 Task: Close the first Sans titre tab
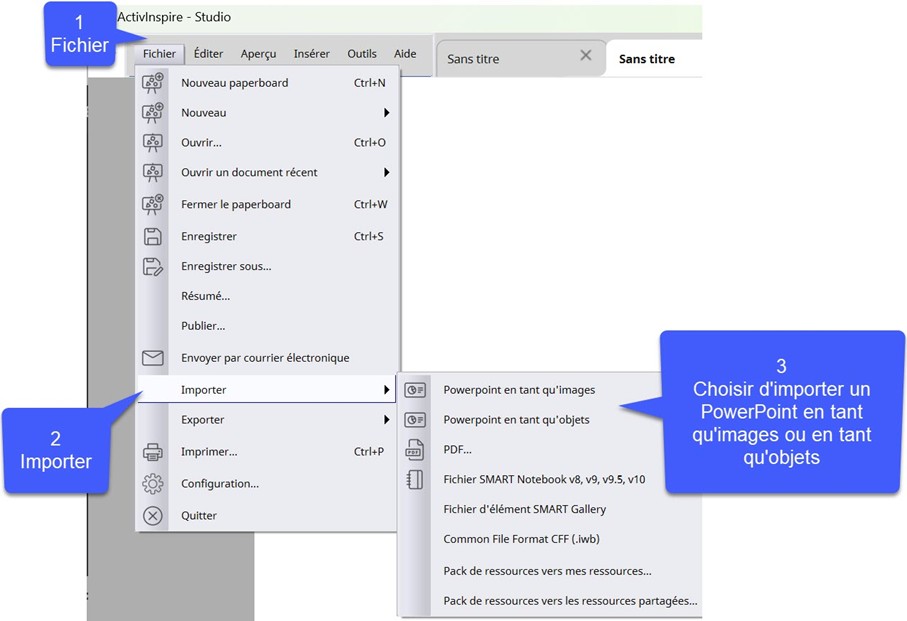coord(585,55)
